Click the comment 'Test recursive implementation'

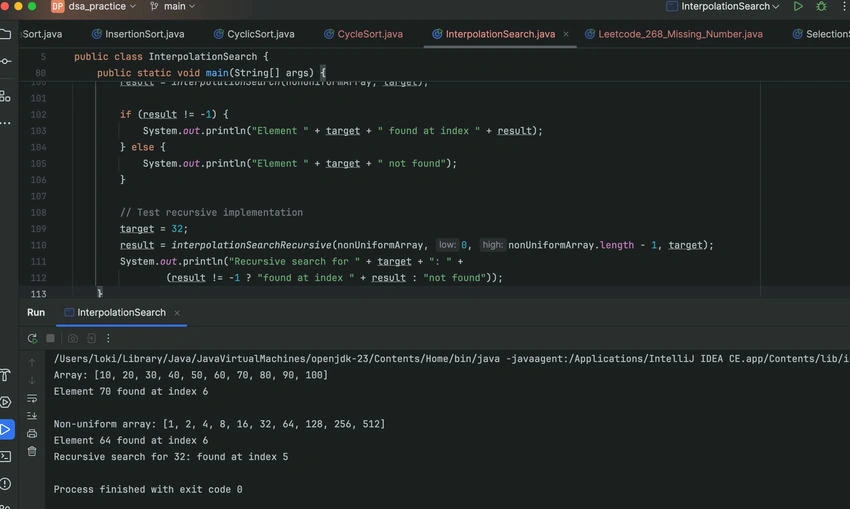pyautogui.click(x=211, y=212)
